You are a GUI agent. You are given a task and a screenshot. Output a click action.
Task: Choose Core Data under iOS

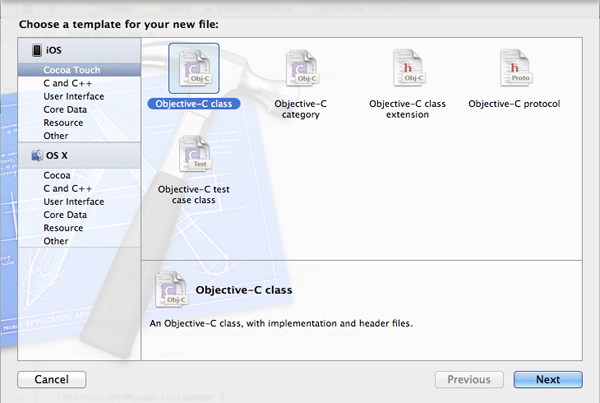point(79,109)
